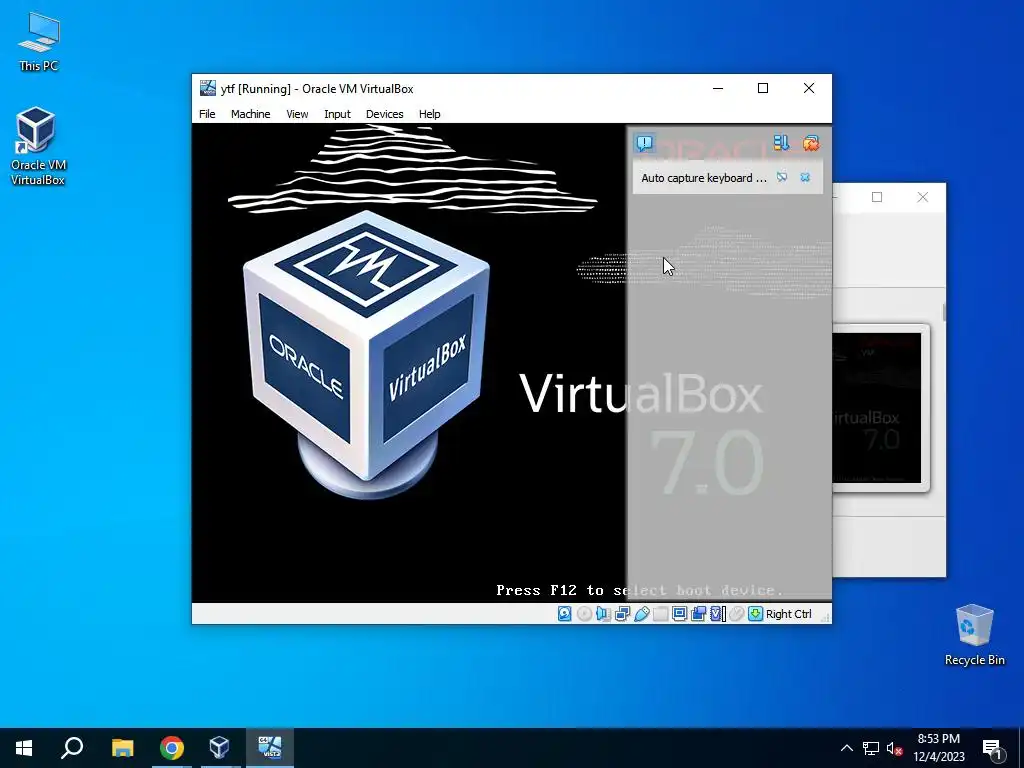Open the Input menu
Viewport: 1024px width, 768px height.
[337, 114]
